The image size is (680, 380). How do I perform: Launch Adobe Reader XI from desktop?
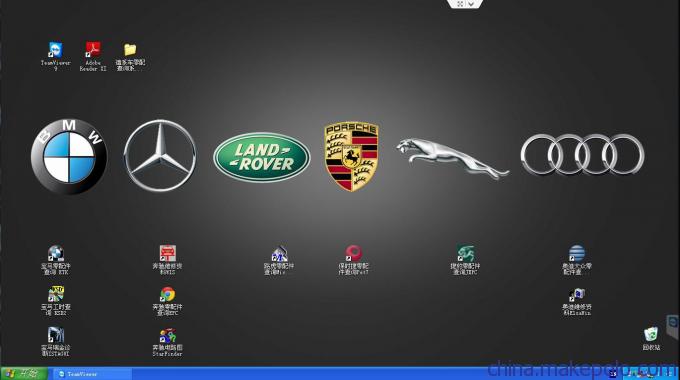(93, 56)
